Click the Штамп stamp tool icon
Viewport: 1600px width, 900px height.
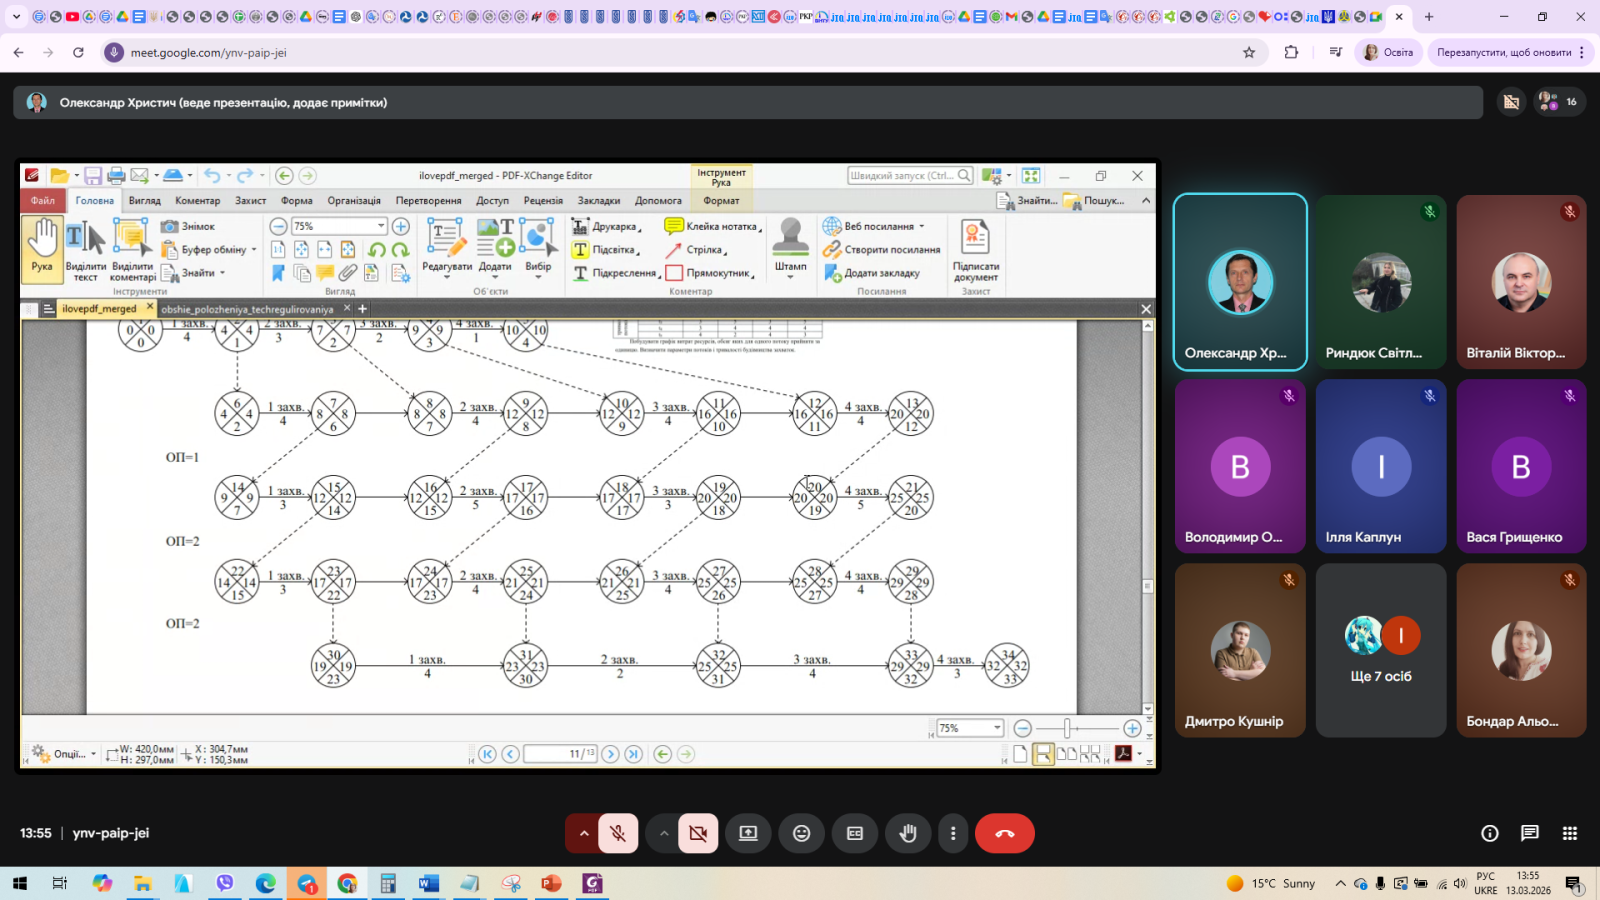[790, 245]
